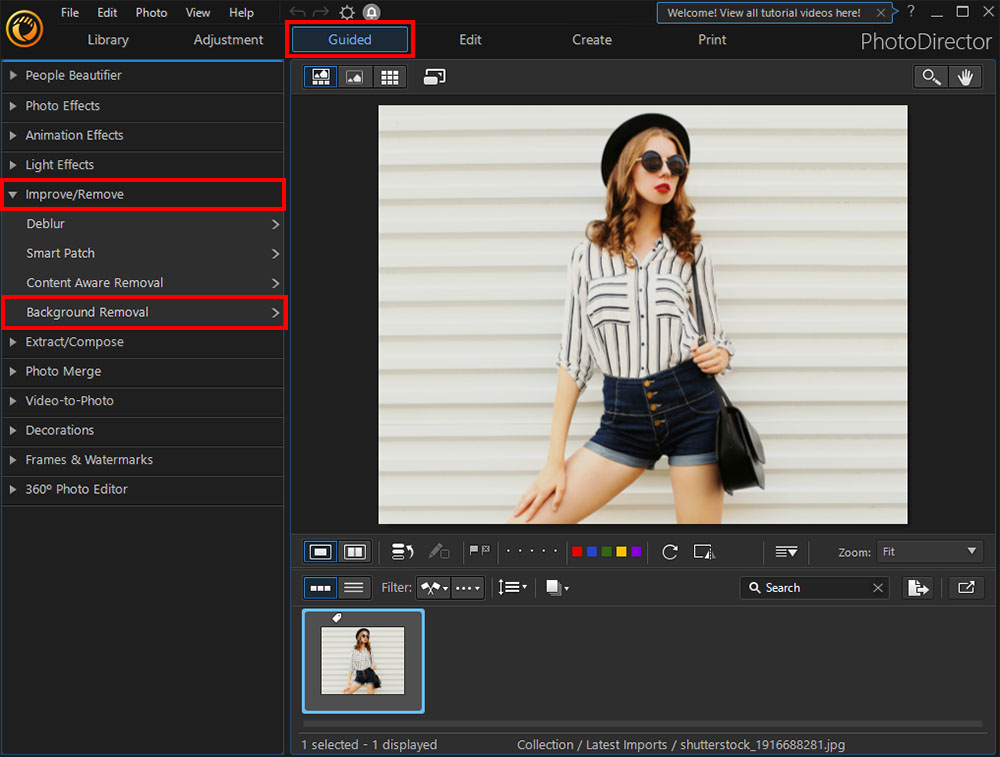Open the Zoom level dropdown

click(929, 552)
